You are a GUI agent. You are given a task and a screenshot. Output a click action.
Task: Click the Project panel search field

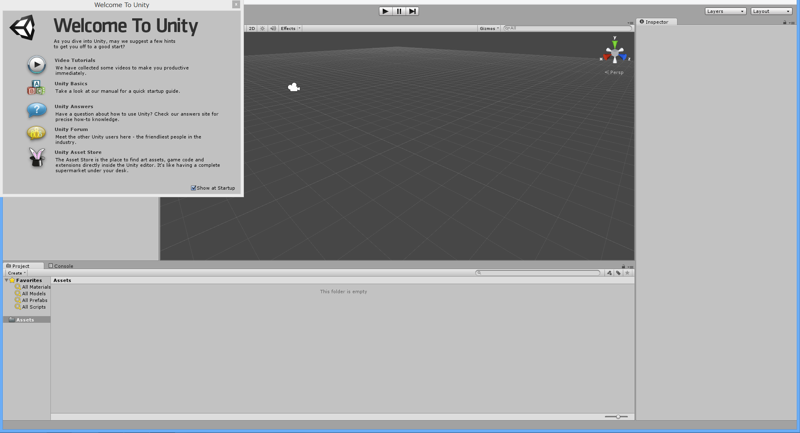point(538,273)
